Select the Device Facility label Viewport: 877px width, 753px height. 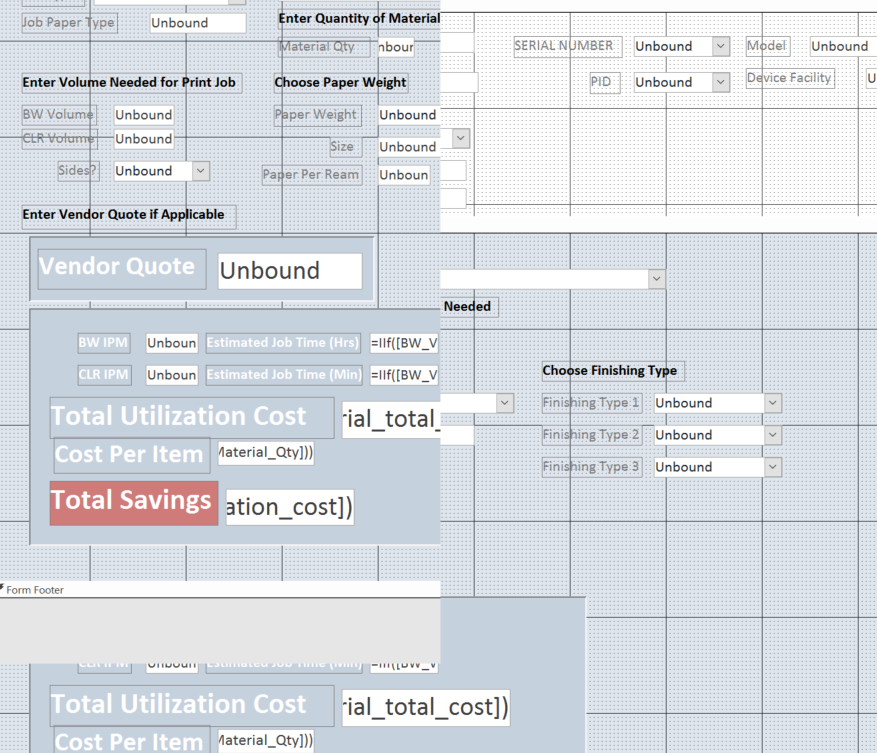pos(790,78)
